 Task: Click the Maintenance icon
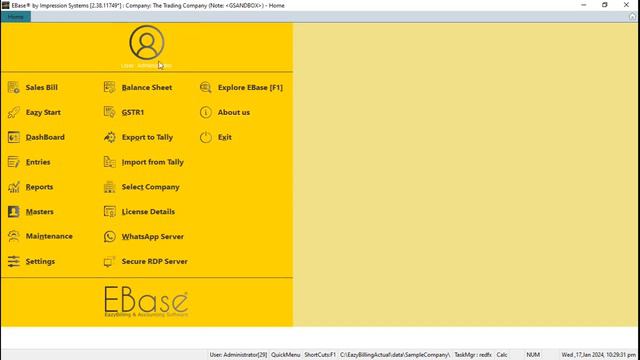coord(13,236)
